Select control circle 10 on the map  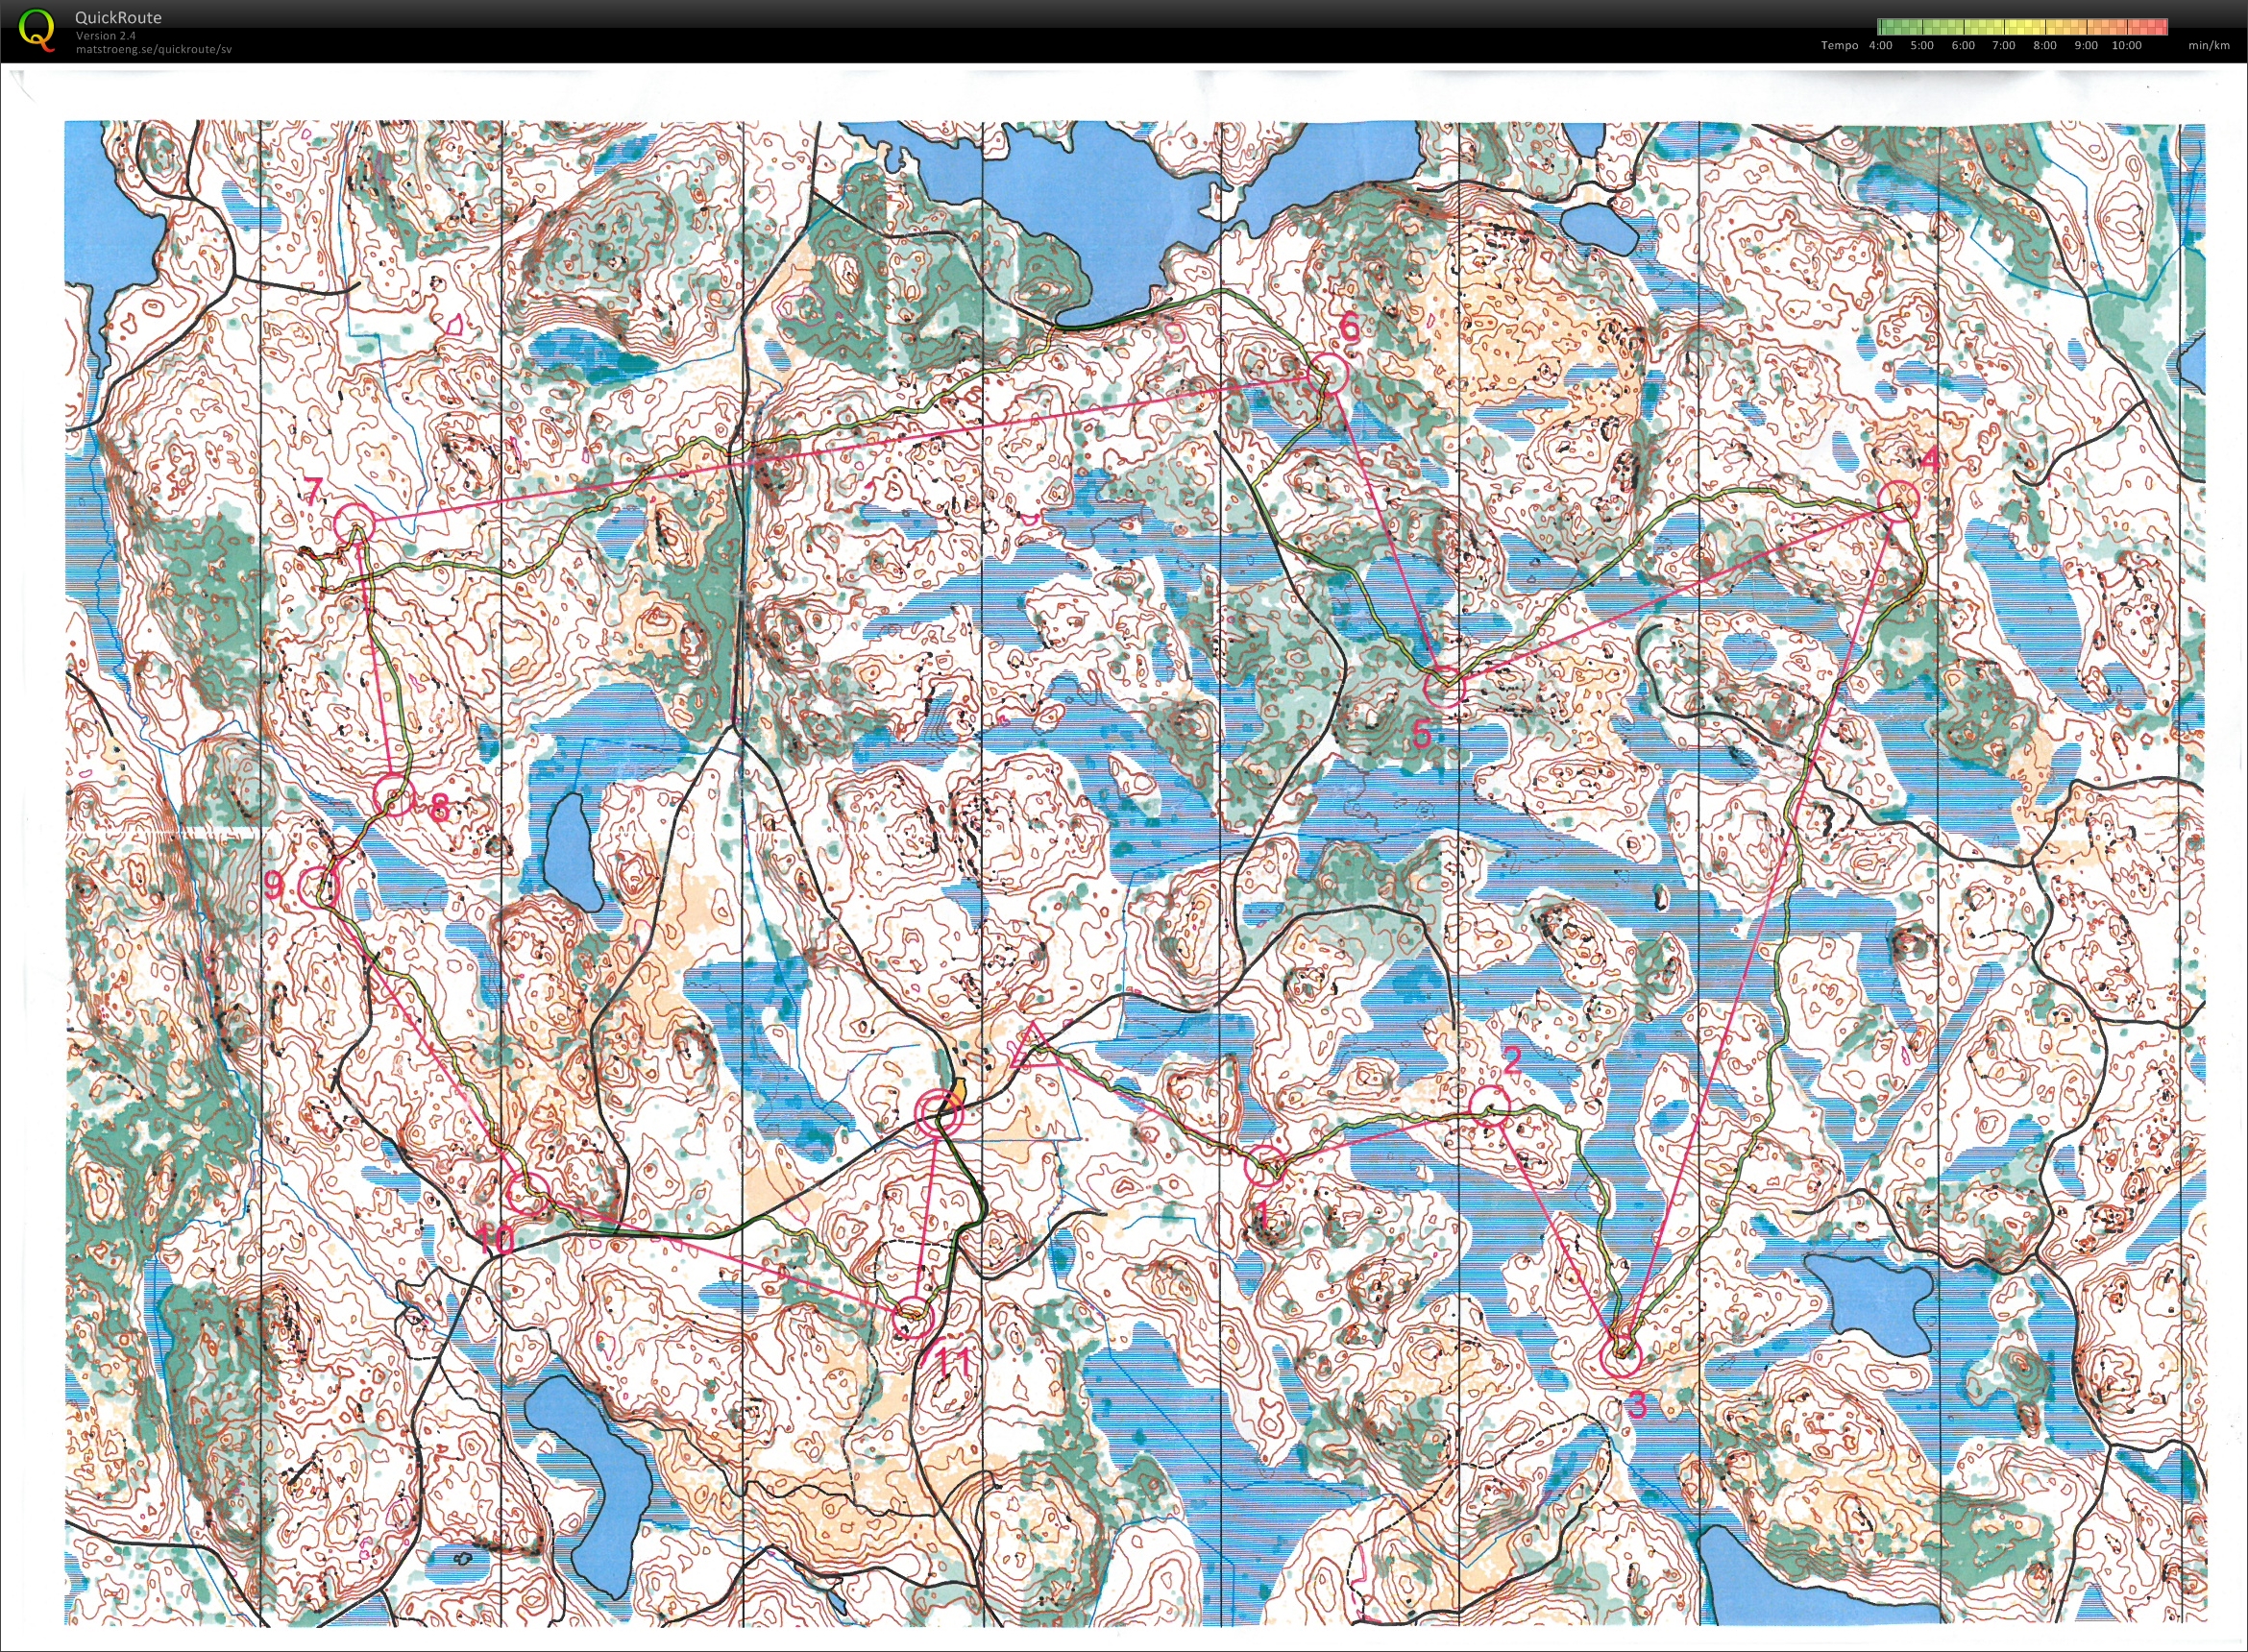[x=527, y=1194]
